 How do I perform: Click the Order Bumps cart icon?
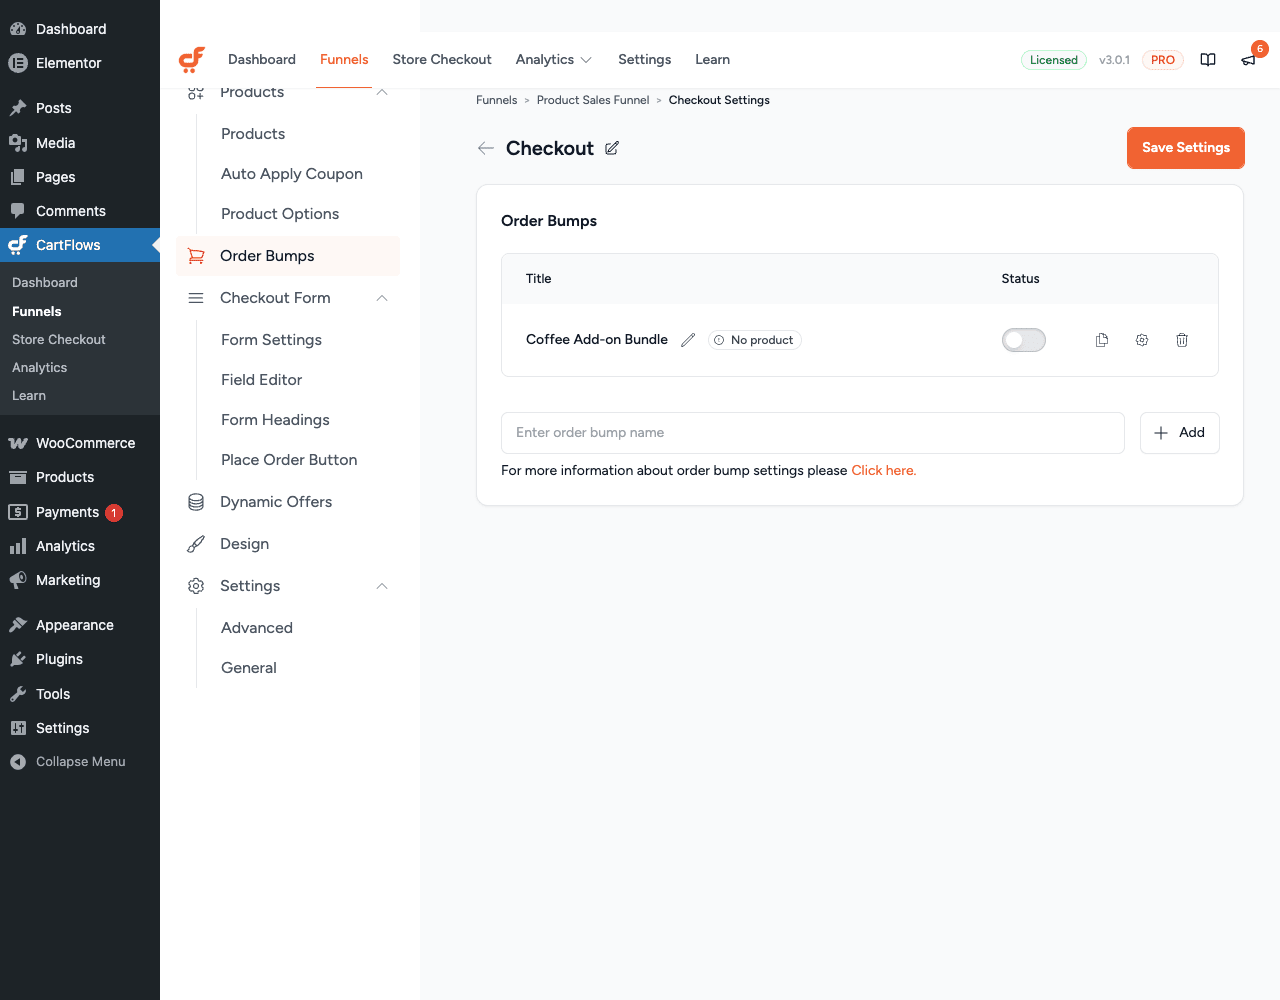[196, 256]
